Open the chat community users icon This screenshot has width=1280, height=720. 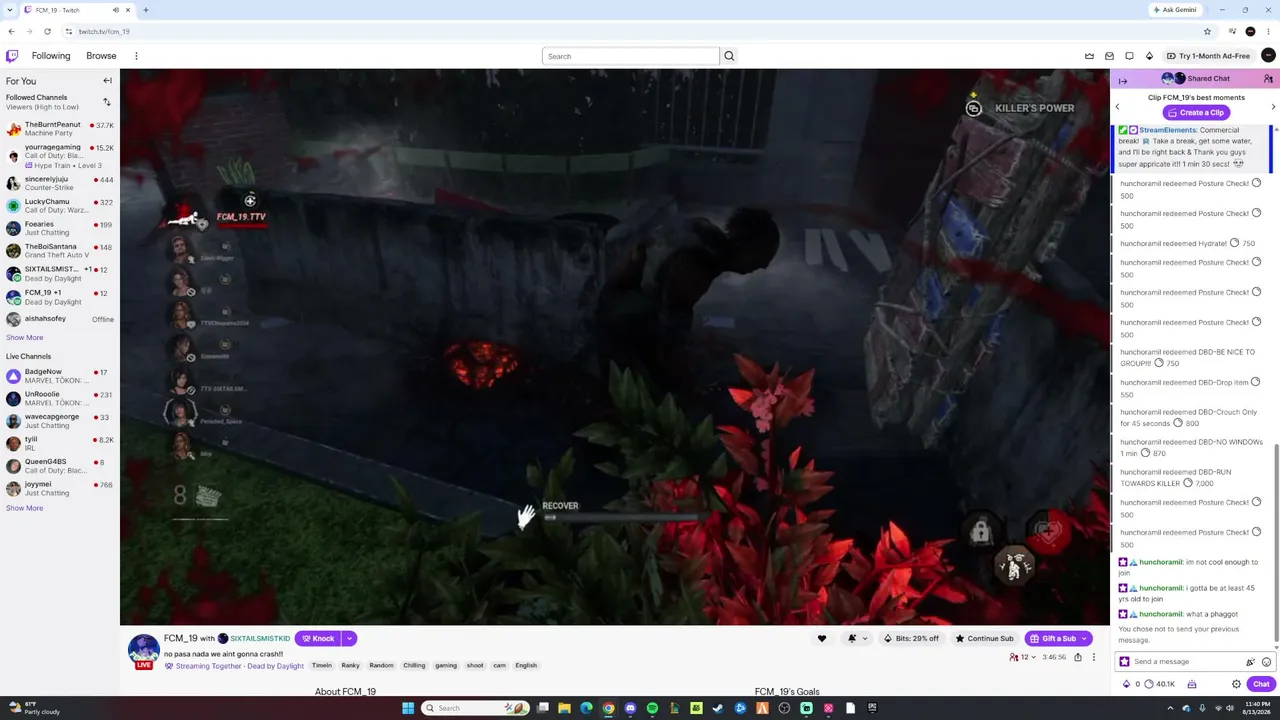1268,79
